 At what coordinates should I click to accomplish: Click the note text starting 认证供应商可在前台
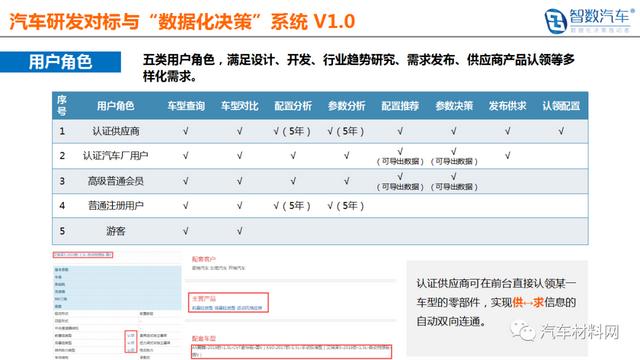pos(496,302)
